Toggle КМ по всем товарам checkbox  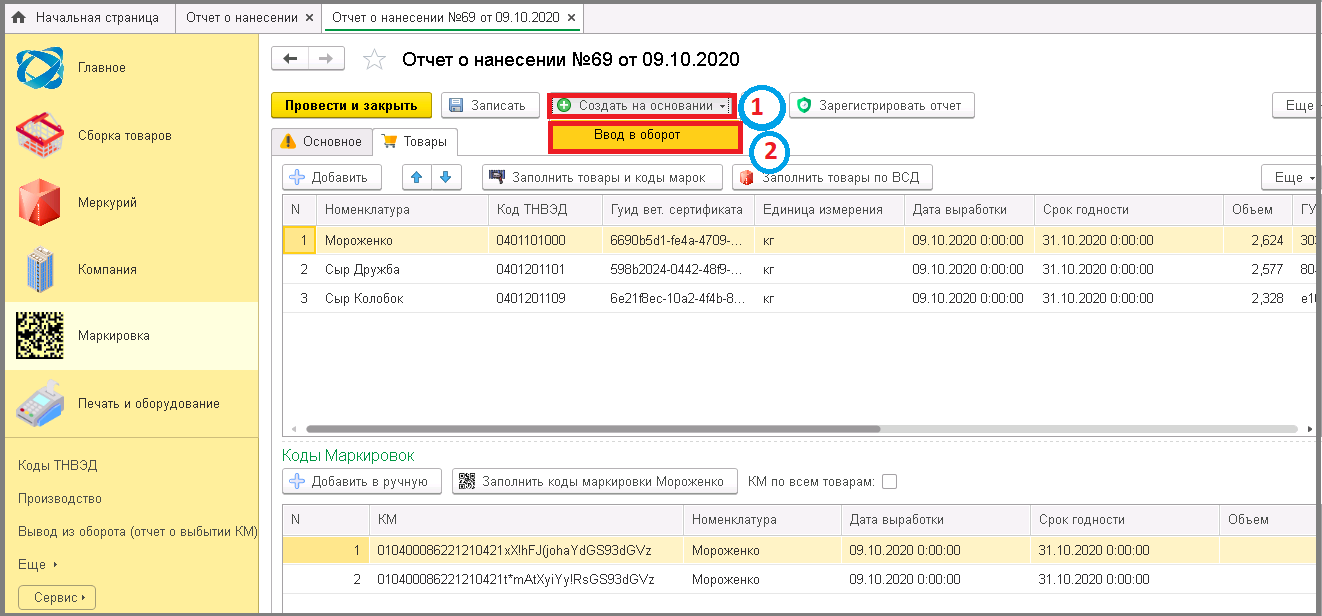[889, 481]
